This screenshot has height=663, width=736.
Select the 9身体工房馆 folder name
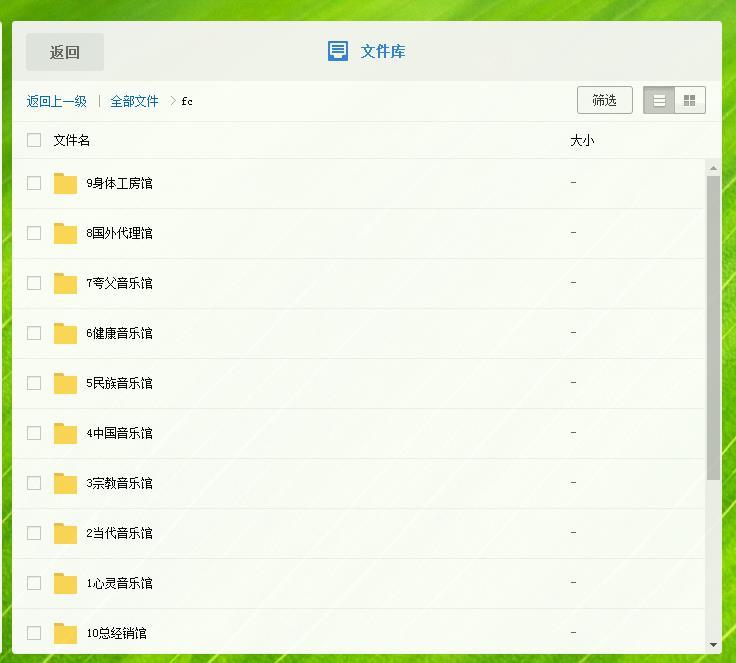coord(119,183)
